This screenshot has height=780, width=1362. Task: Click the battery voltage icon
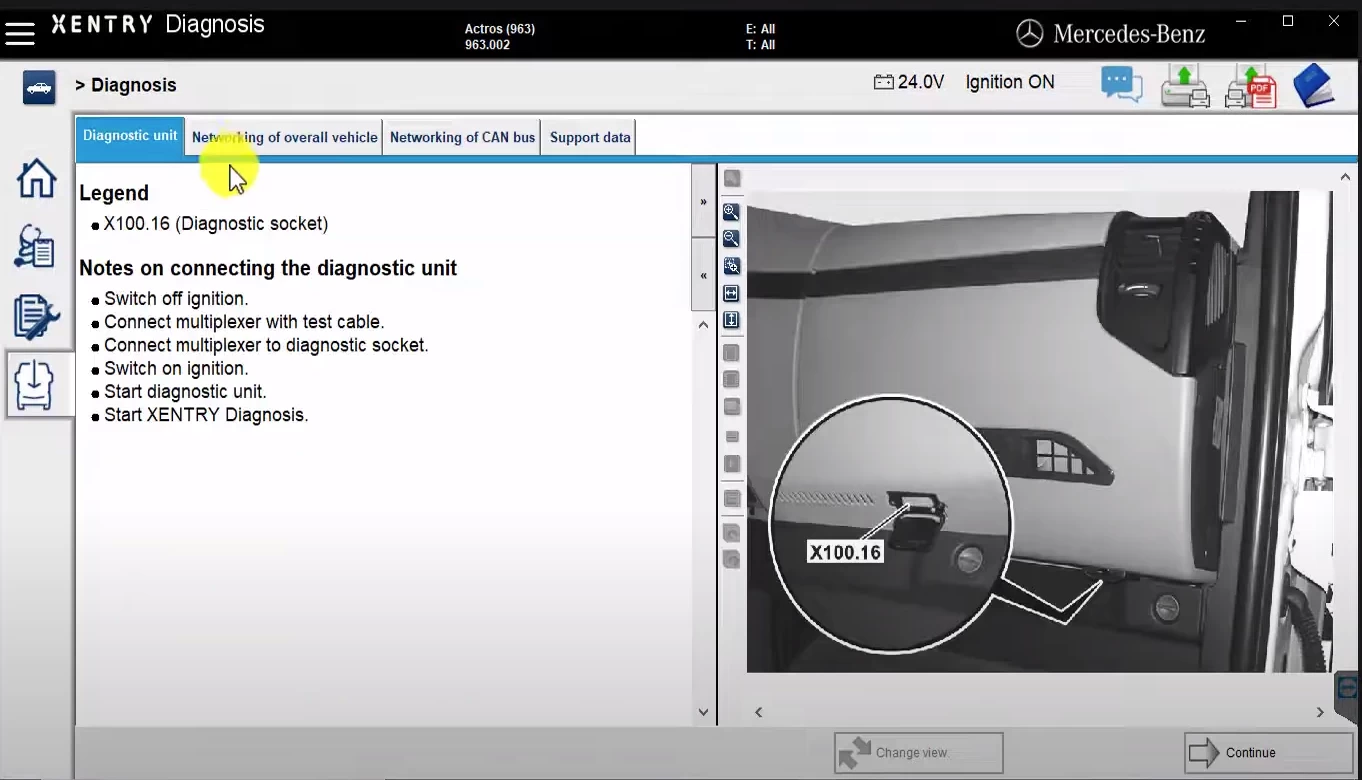[883, 82]
